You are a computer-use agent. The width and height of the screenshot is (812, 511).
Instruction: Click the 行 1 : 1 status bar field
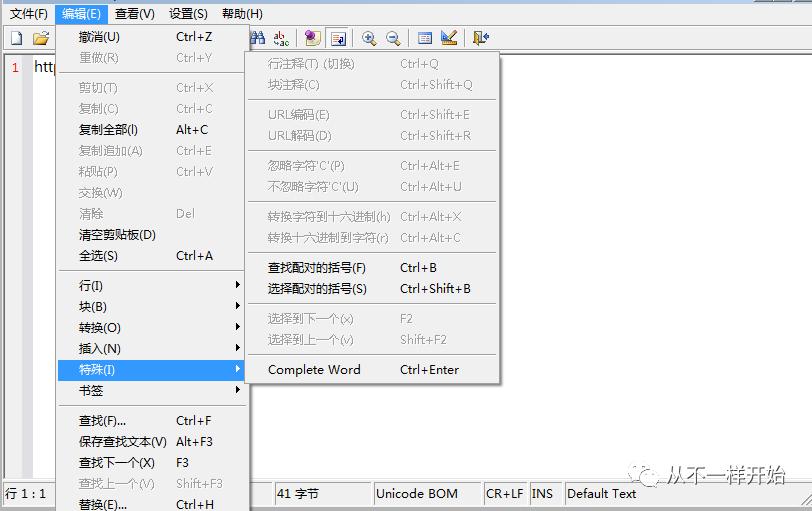pyautogui.click(x=29, y=494)
